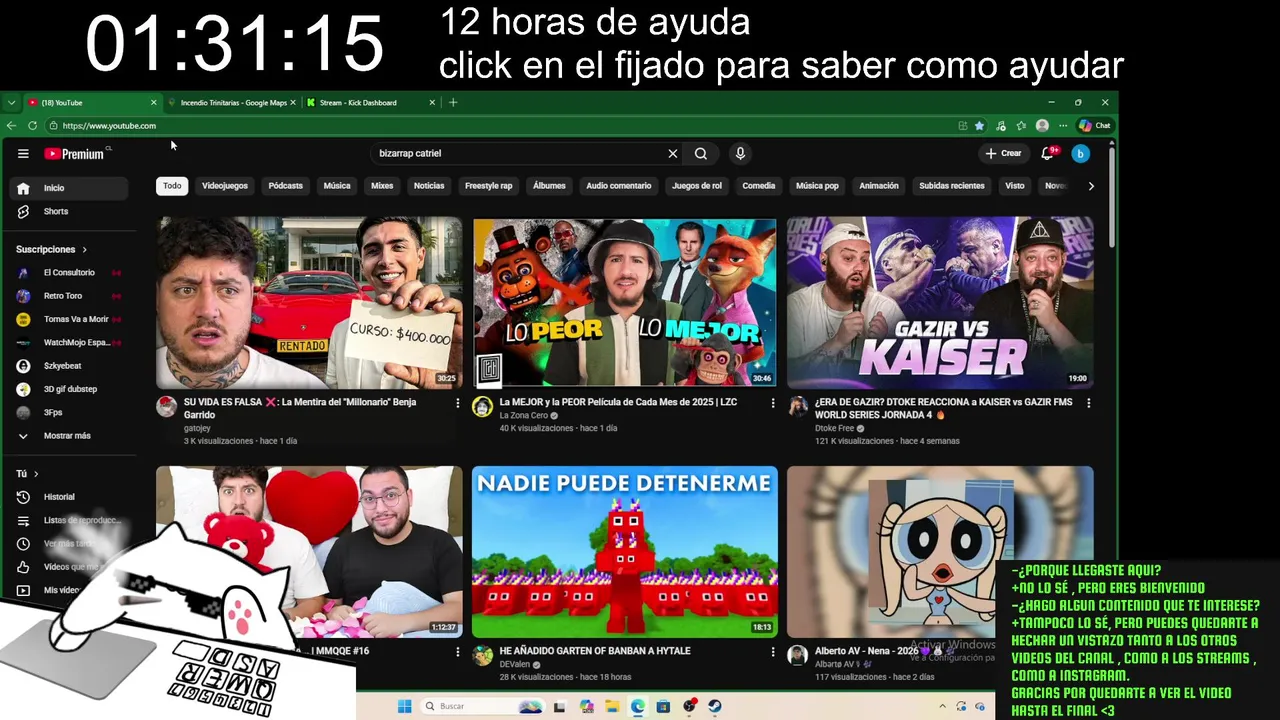The height and width of the screenshot is (720, 1280).
Task: Click Windows Start button on taskbar
Action: [404, 706]
